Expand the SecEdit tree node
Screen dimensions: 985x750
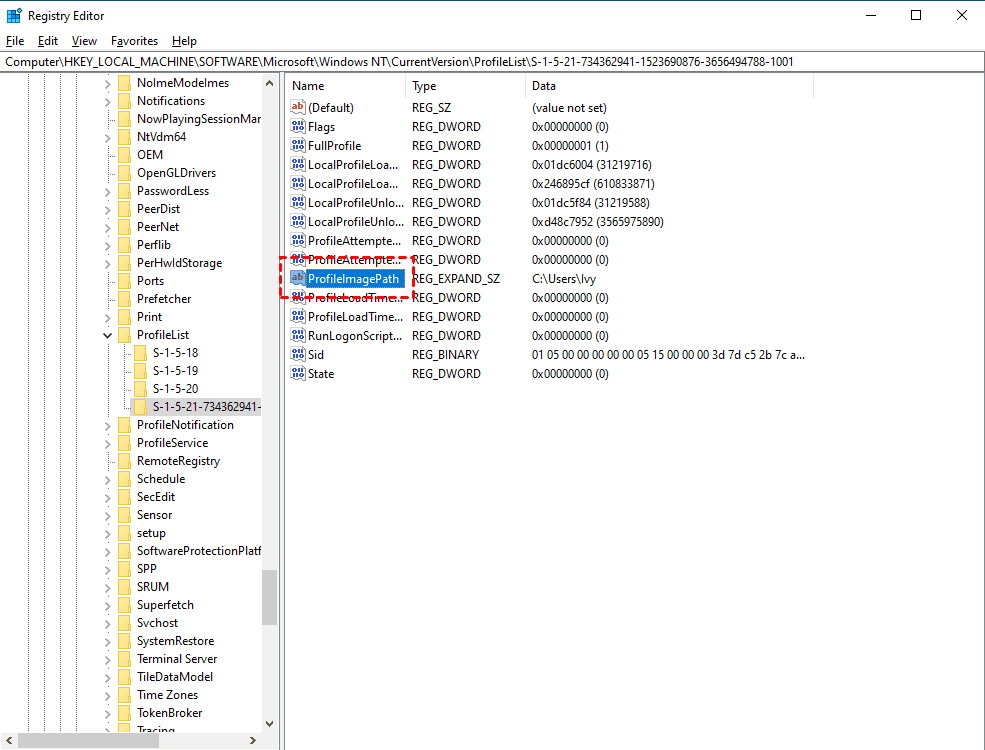[107, 497]
